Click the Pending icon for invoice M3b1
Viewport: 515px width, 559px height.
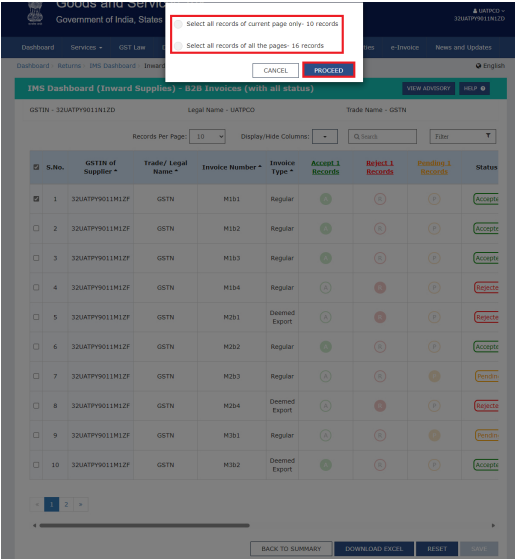434,435
